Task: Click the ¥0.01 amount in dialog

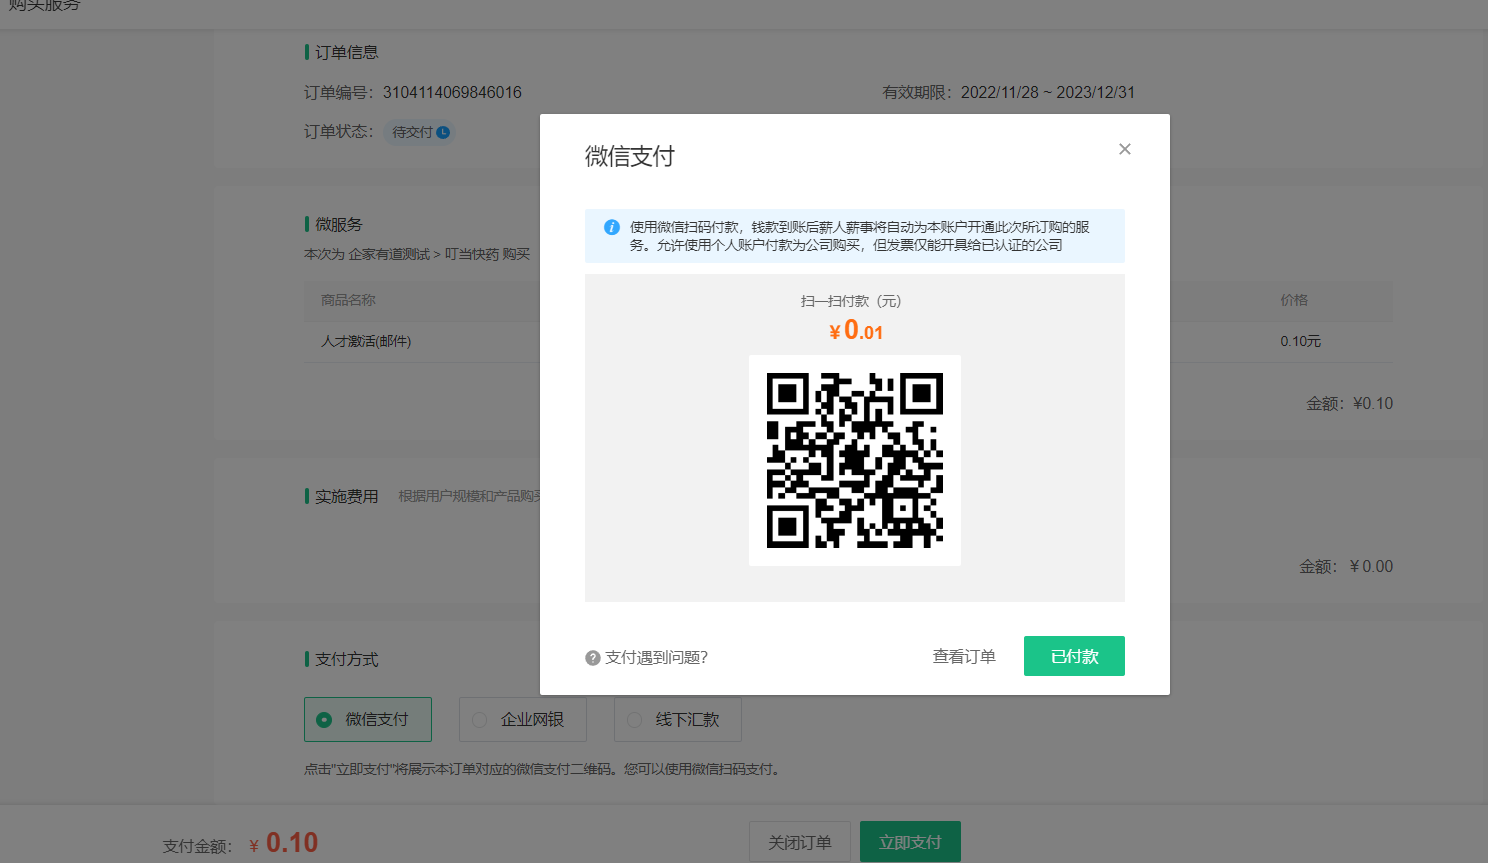Action: coord(856,330)
